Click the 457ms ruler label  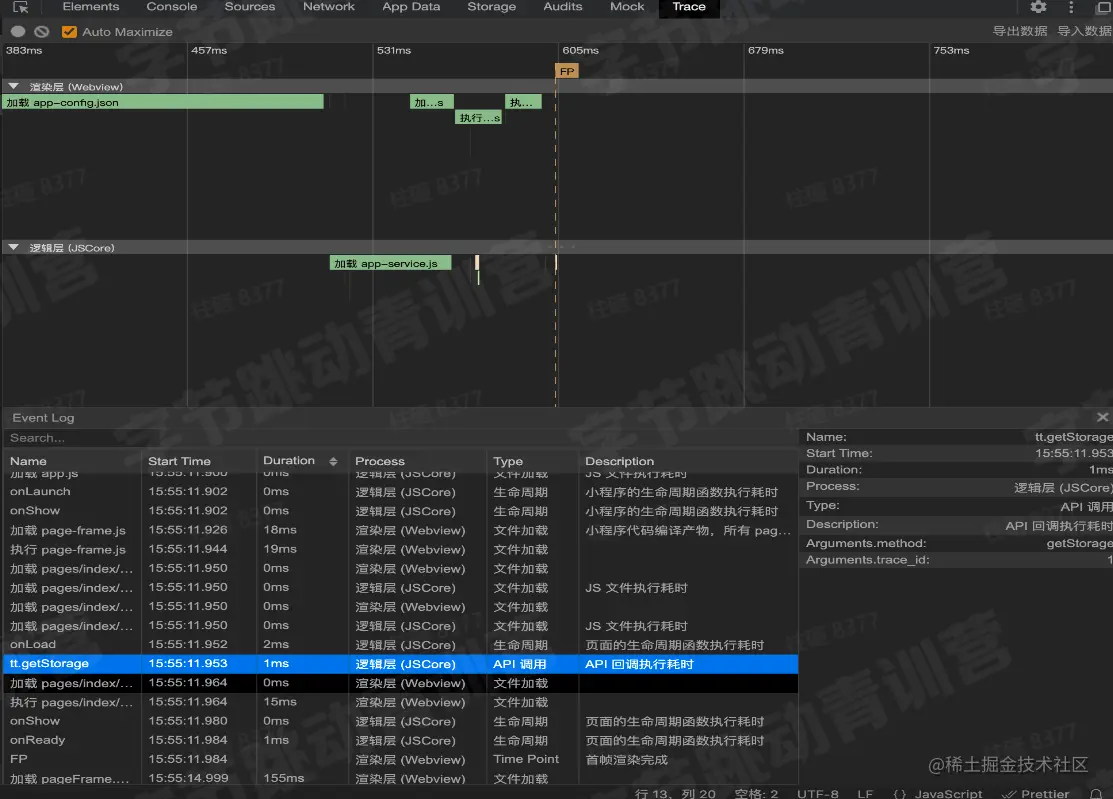pos(209,50)
